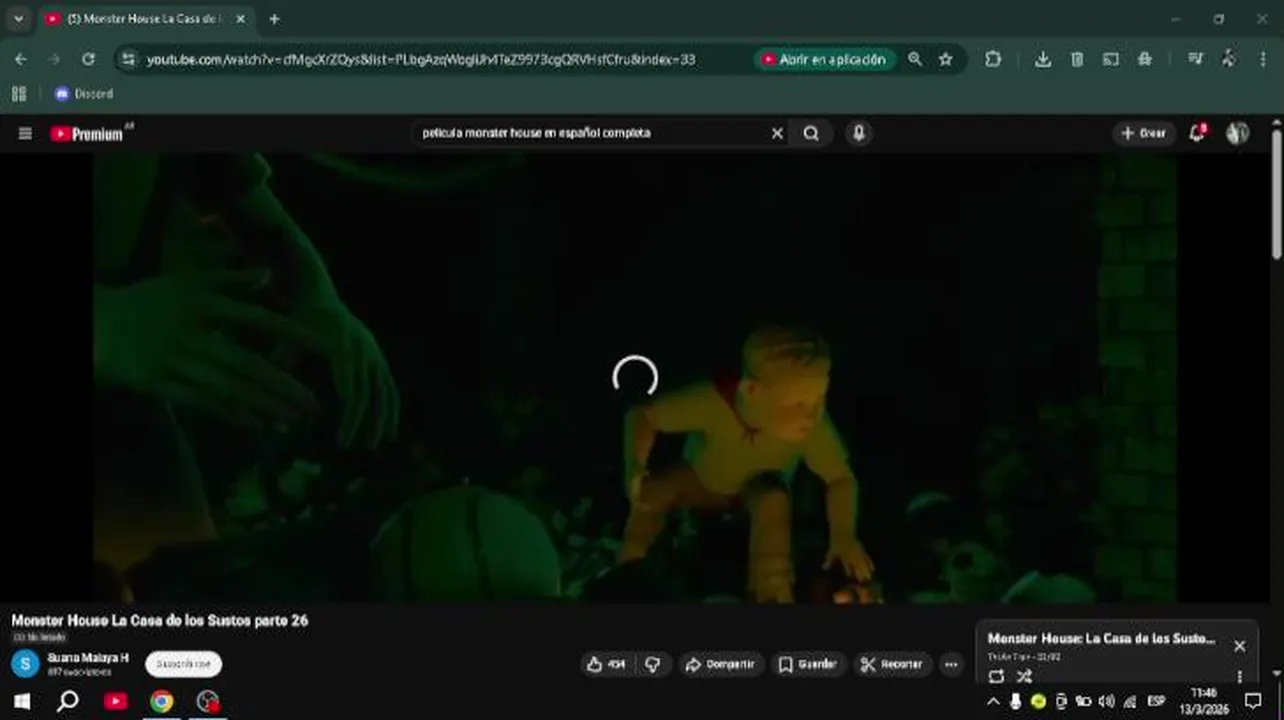Open the tab search dropdown arrow

(18, 19)
